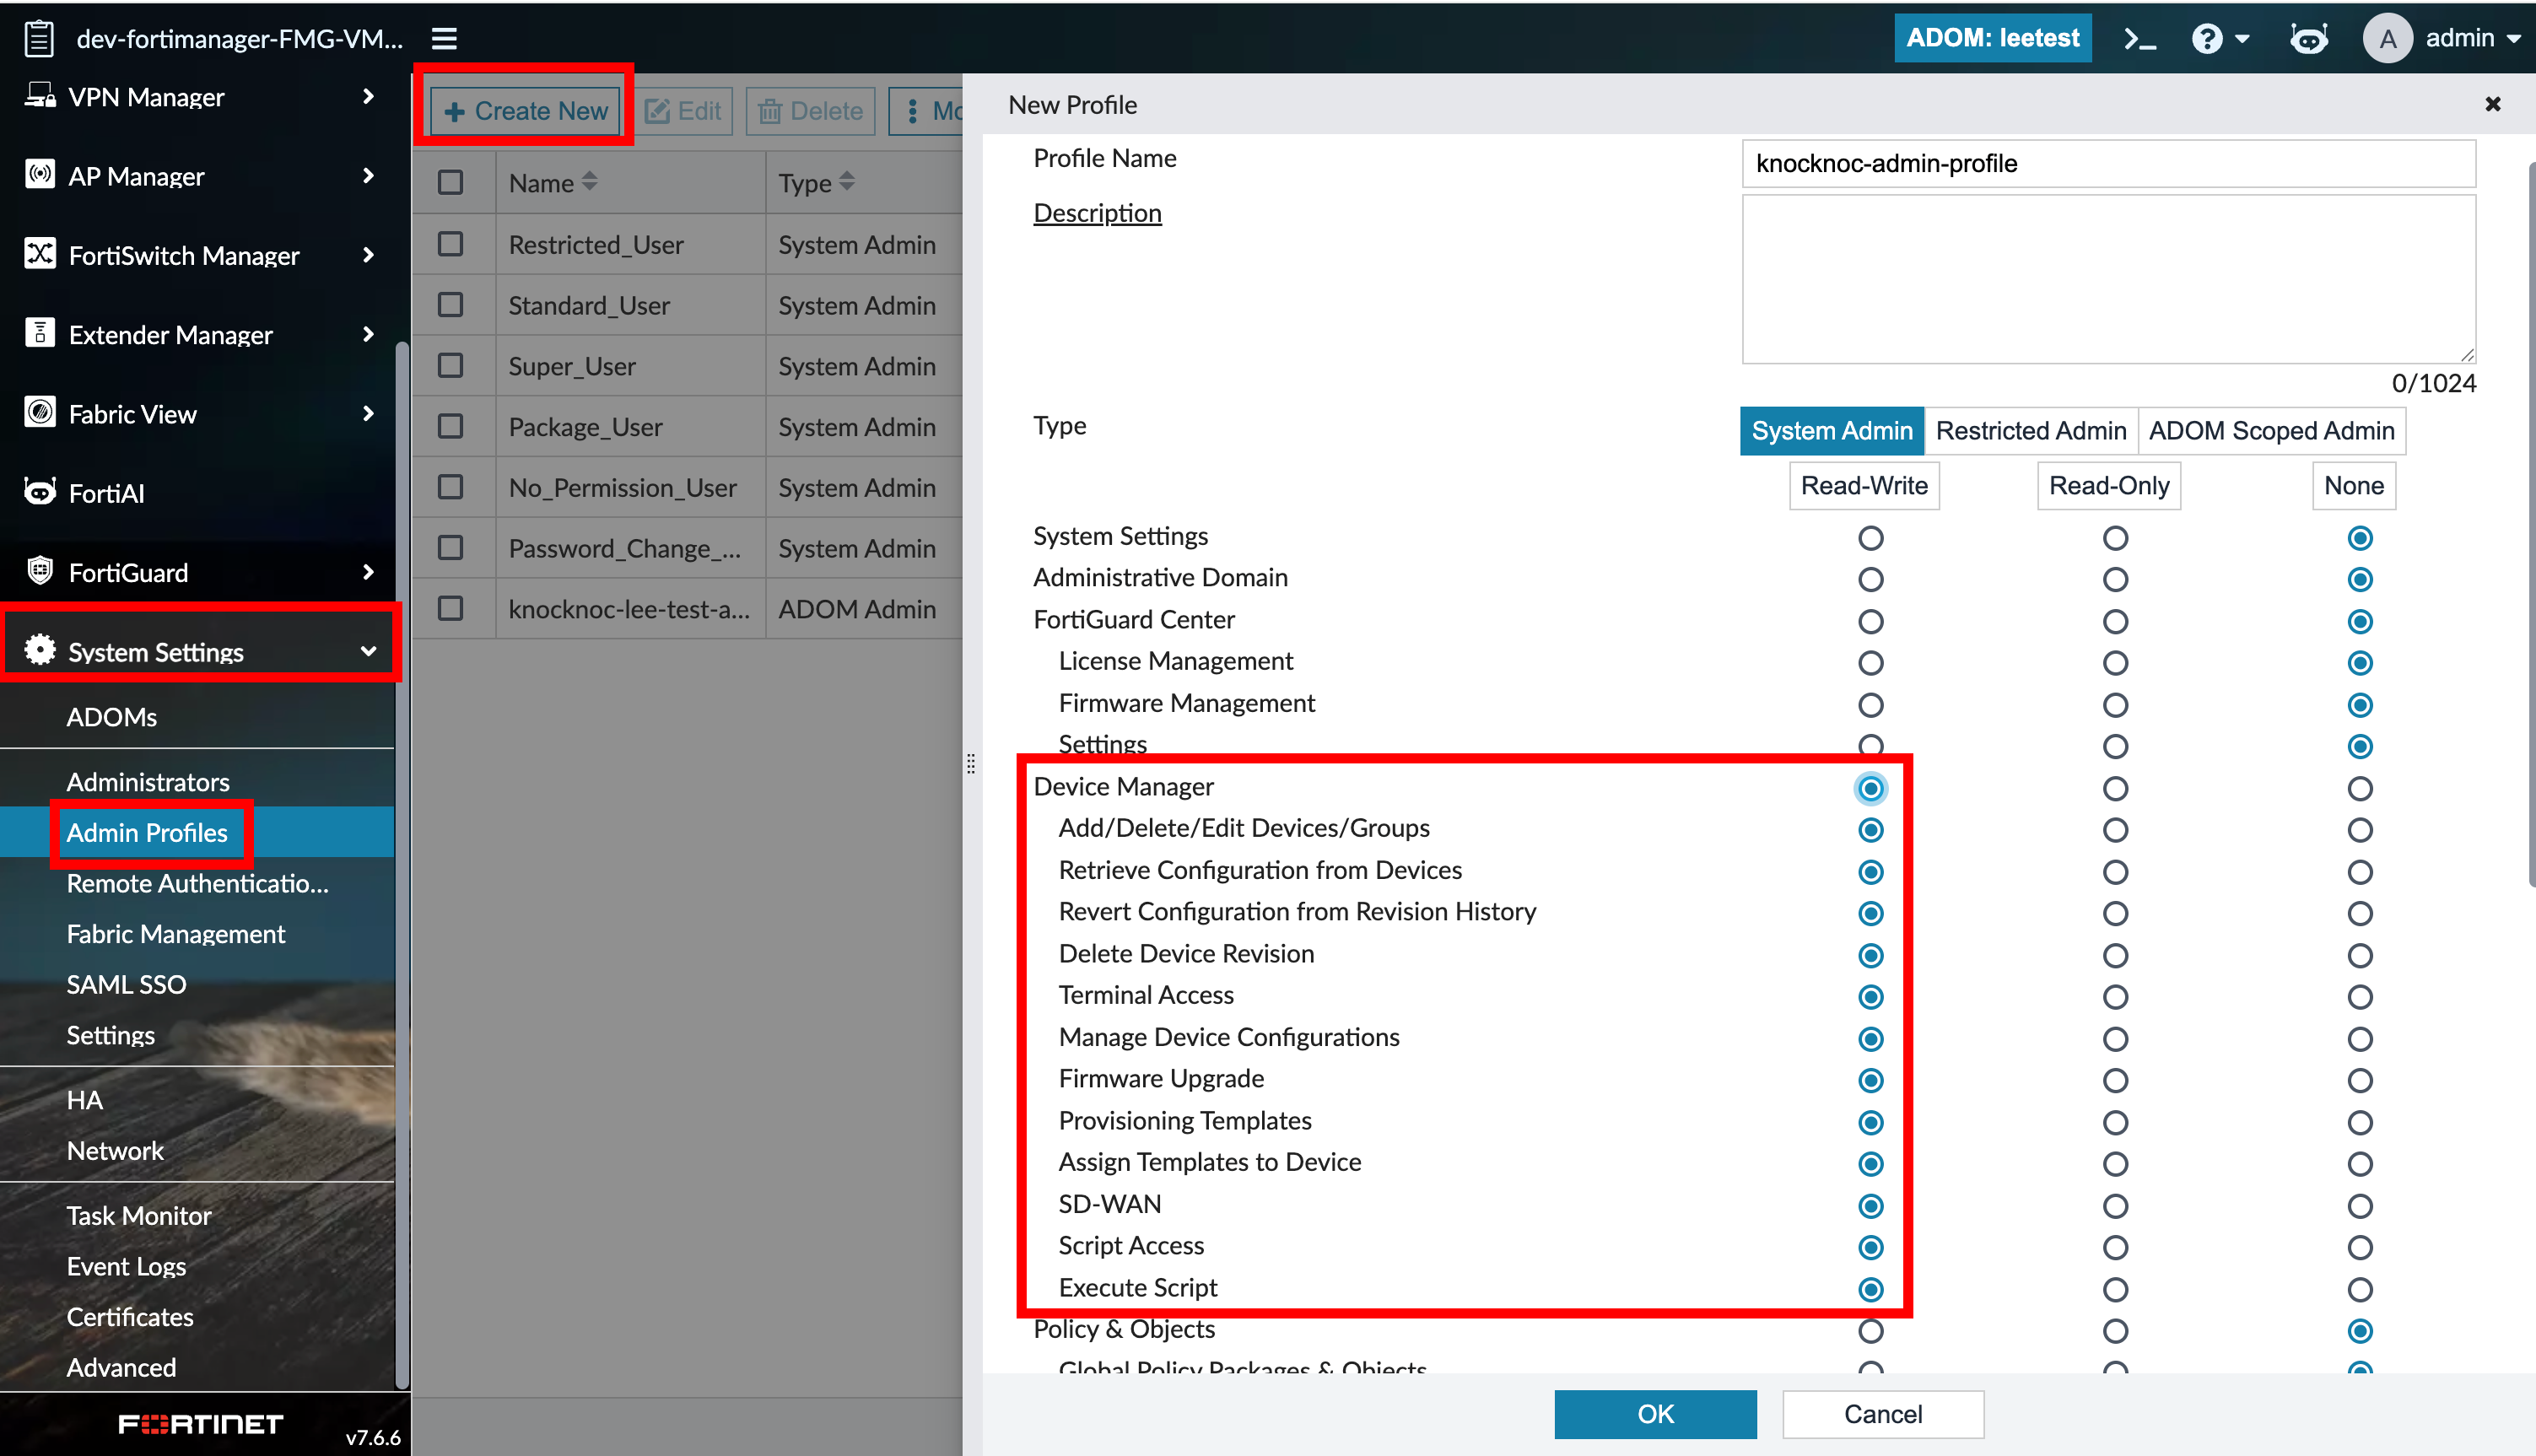Image resolution: width=2536 pixels, height=1456 pixels.
Task: Set Terminal Access to Read-Only
Action: tap(2114, 997)
